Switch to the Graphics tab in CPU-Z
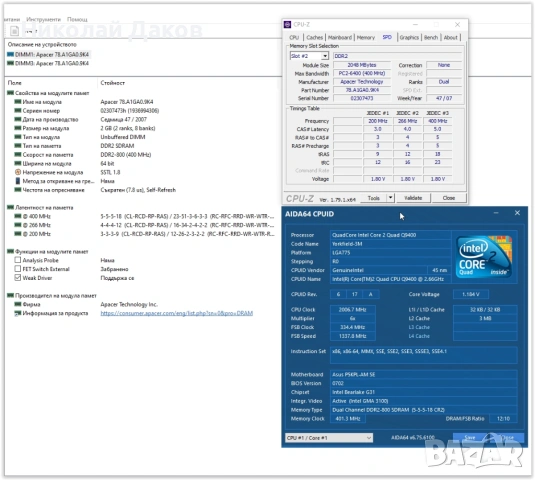Viewport: 535px width, 480px height. click(409, 38)
